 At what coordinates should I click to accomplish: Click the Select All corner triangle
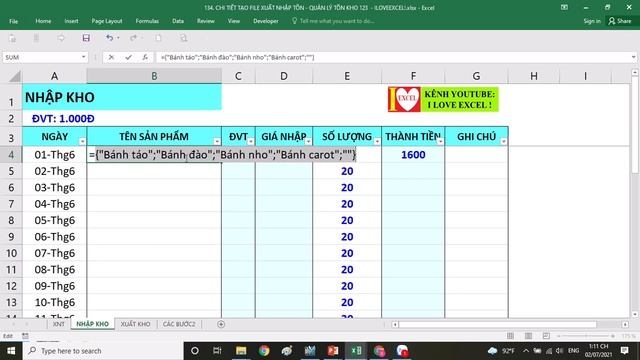tap(15, 76)
